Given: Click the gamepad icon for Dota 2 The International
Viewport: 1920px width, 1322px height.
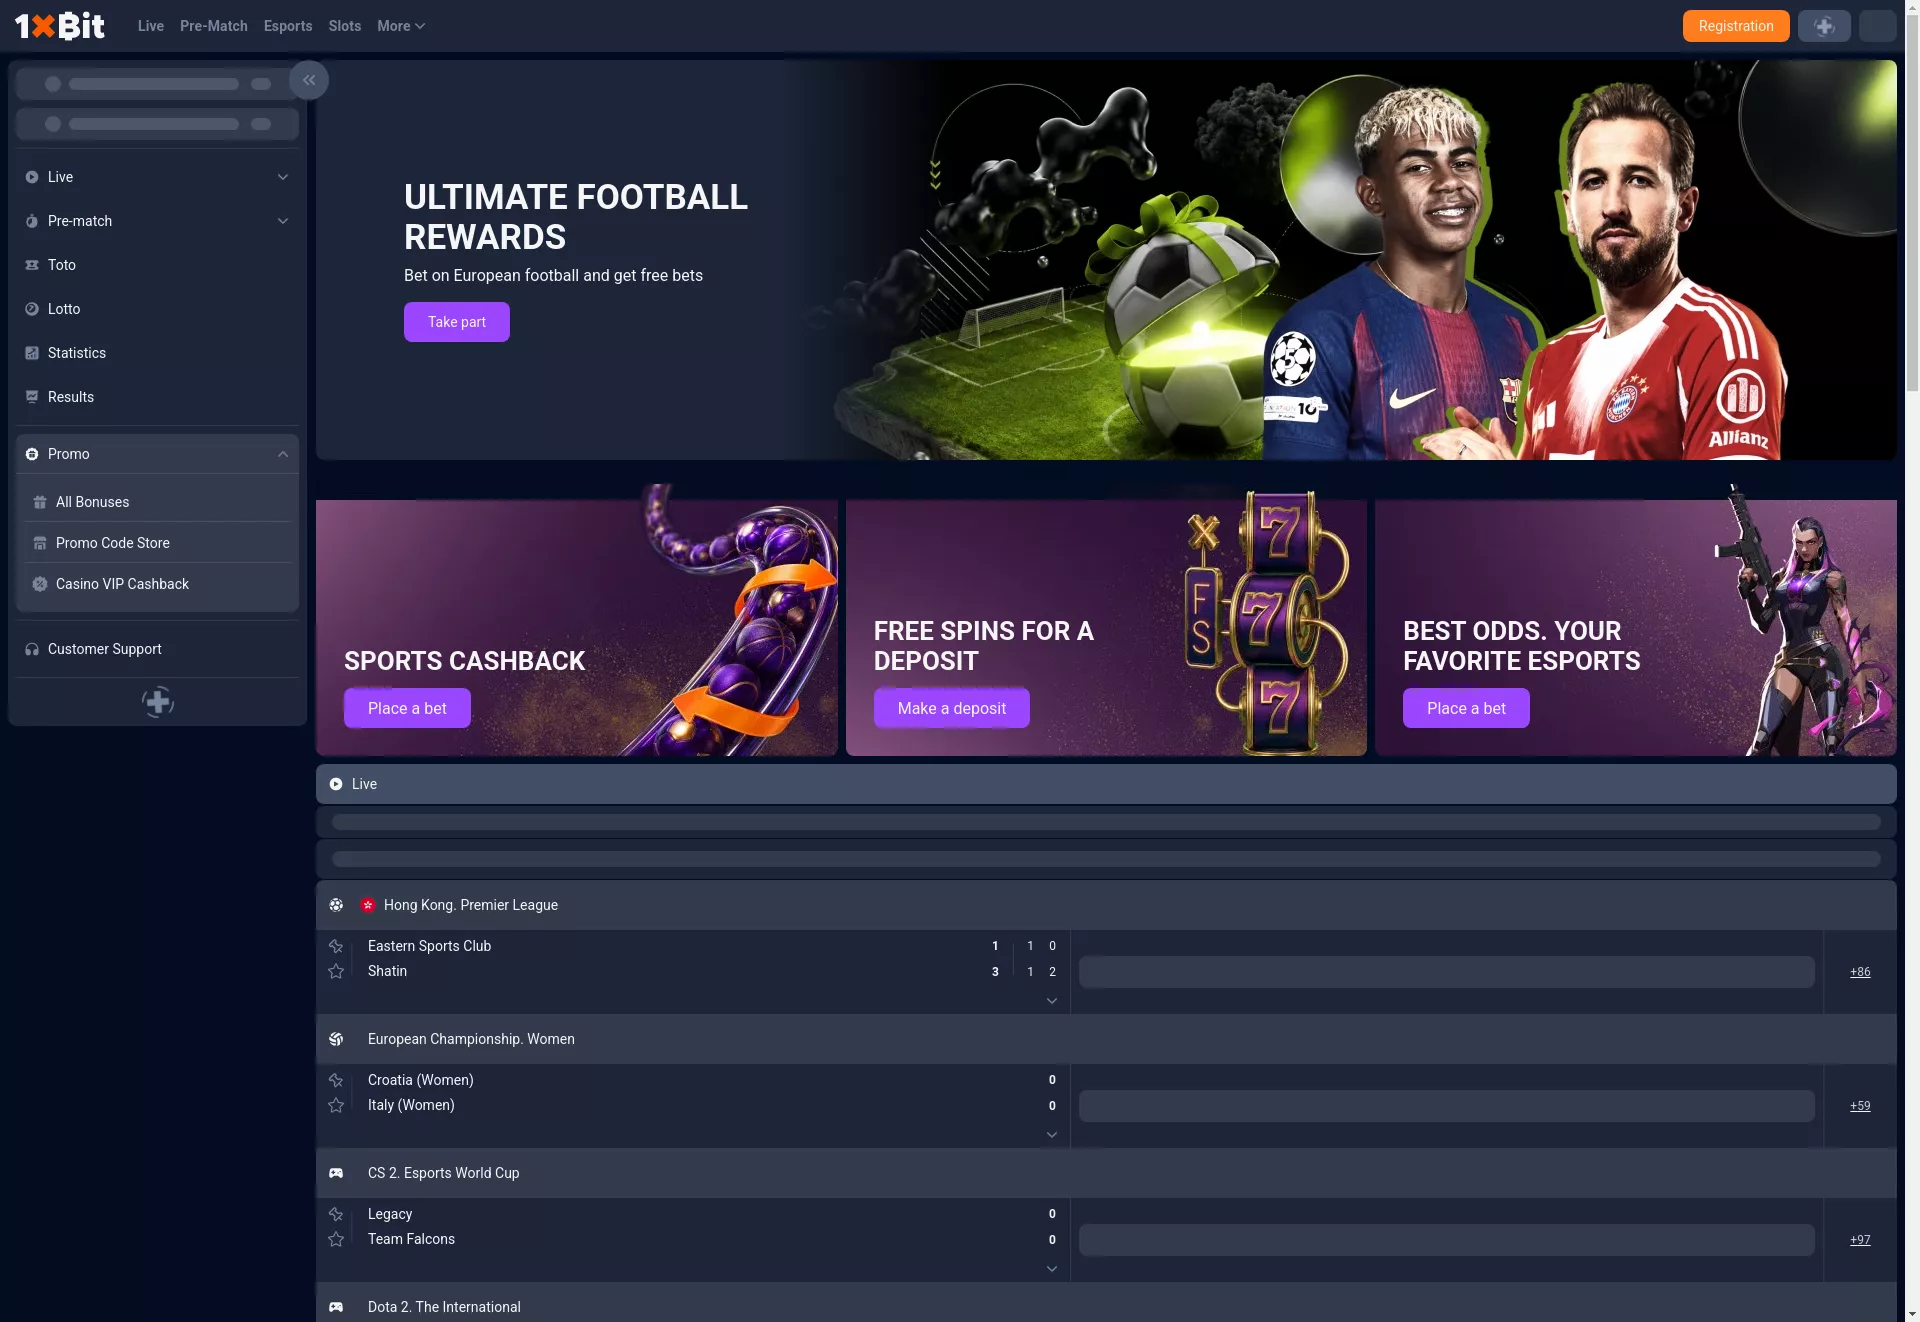Looking at the screenshot, I should 336,1307.
